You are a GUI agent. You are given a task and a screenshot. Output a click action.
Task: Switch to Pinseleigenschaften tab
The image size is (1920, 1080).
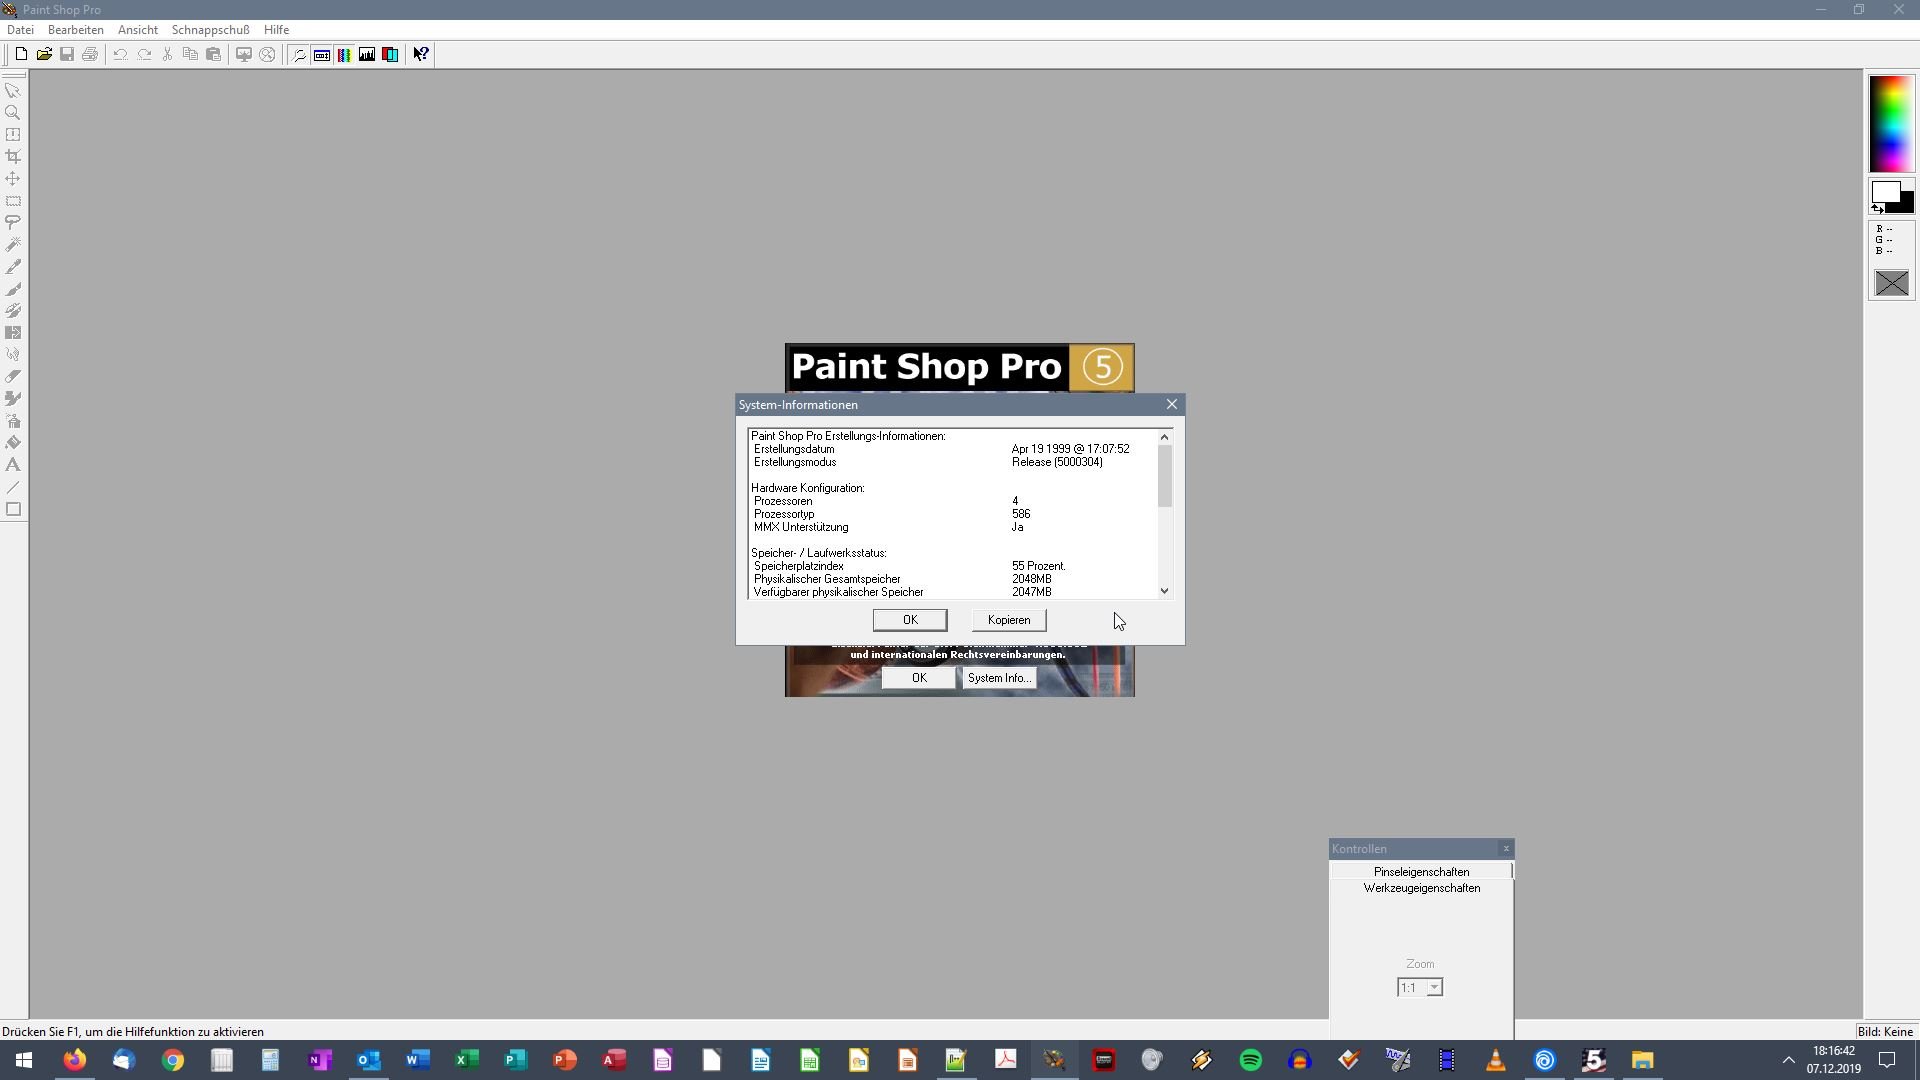(1421, 872)
